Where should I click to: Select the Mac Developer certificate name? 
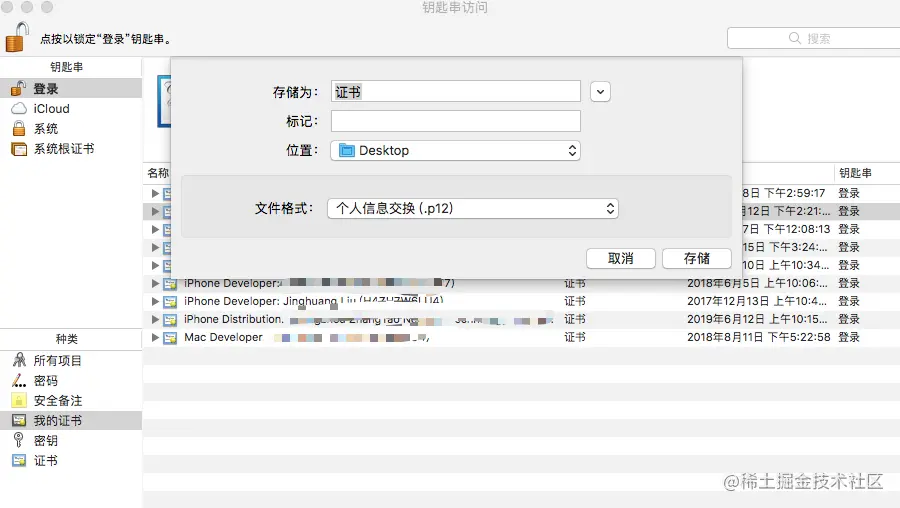coord(223,337)
